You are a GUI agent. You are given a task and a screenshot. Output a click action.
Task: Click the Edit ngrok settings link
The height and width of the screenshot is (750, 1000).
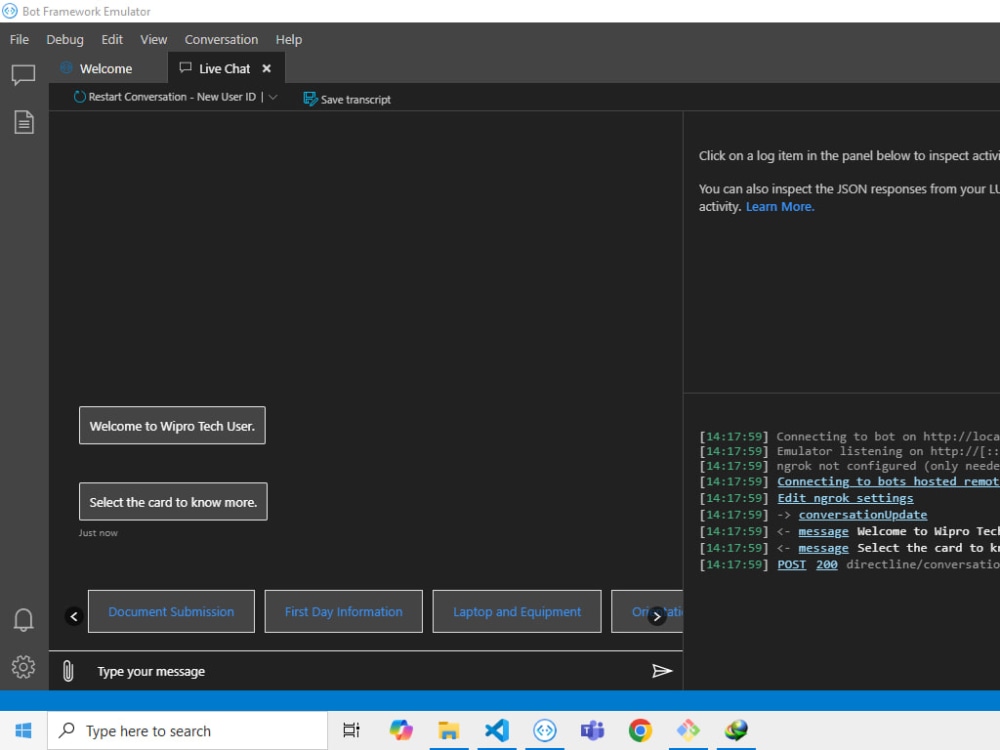[845, 497]
